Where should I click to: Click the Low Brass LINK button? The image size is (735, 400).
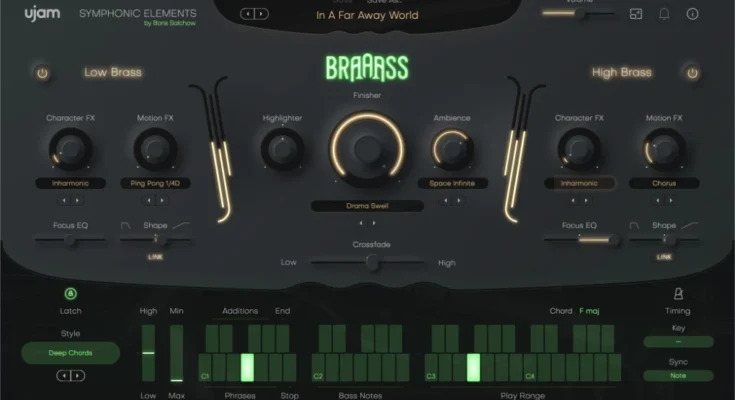154,257
